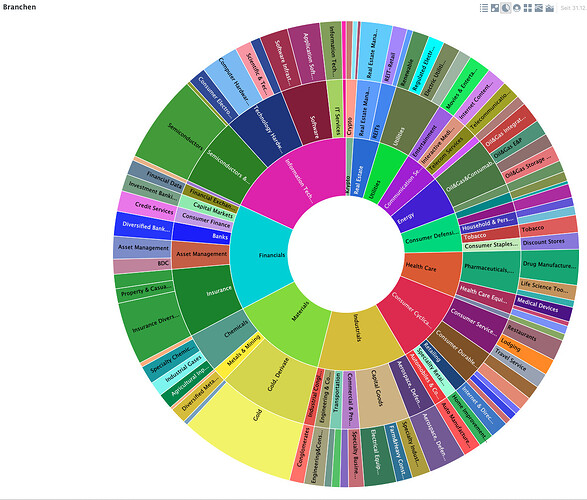Switch to the list view icon
Screen dimensions: 587x500
(484, 8)
